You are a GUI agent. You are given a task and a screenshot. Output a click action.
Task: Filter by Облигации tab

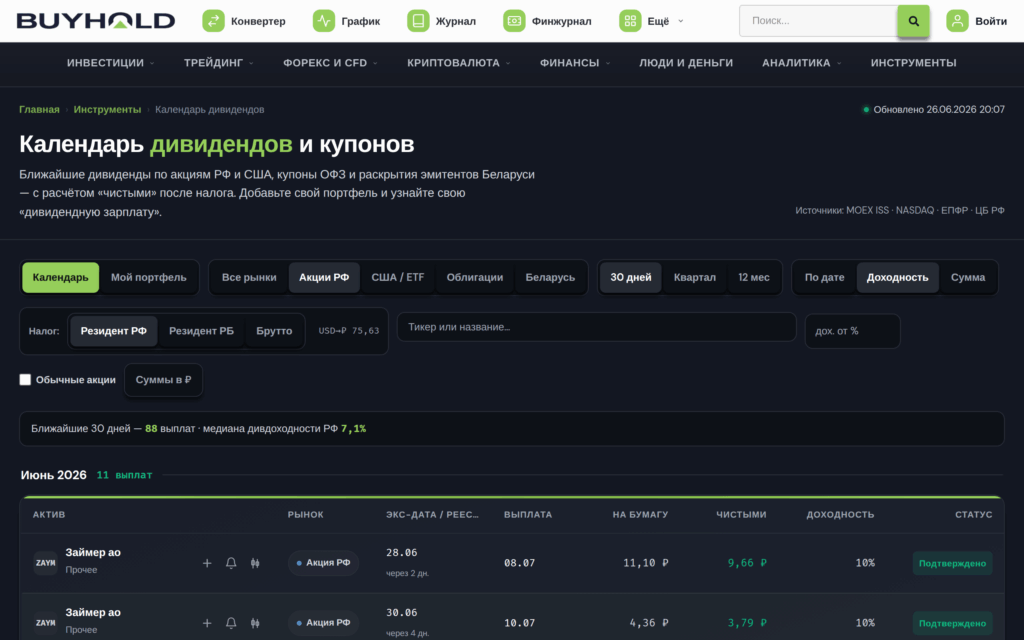point(475,278)
